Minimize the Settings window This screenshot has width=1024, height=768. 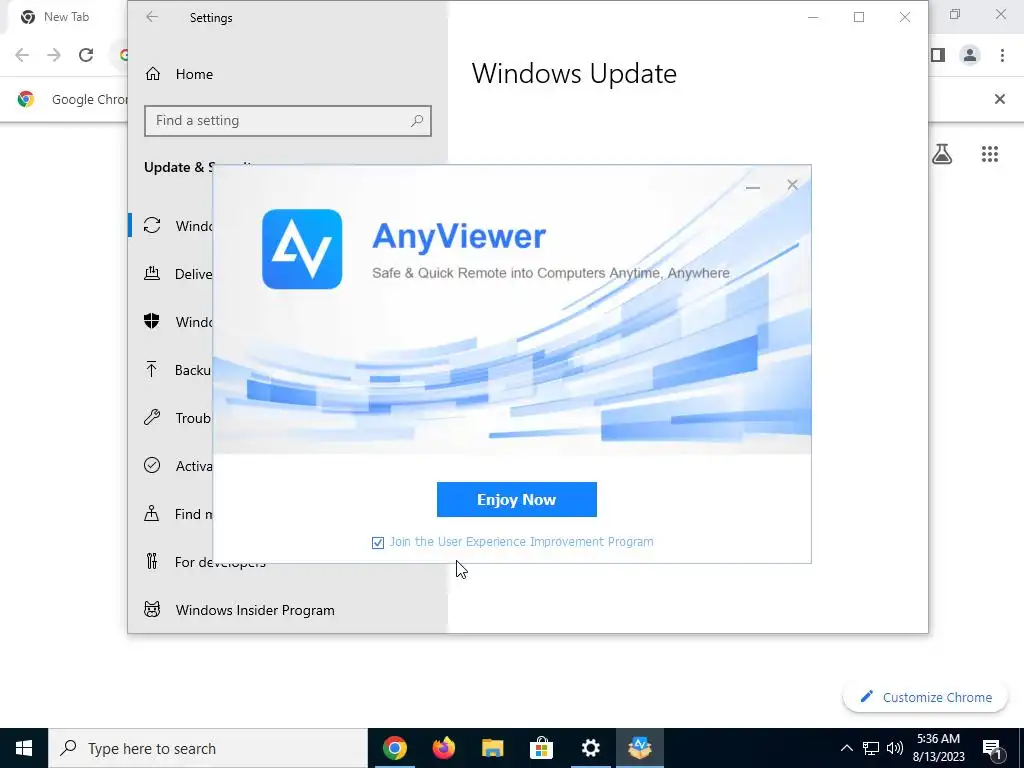(813, 18)
